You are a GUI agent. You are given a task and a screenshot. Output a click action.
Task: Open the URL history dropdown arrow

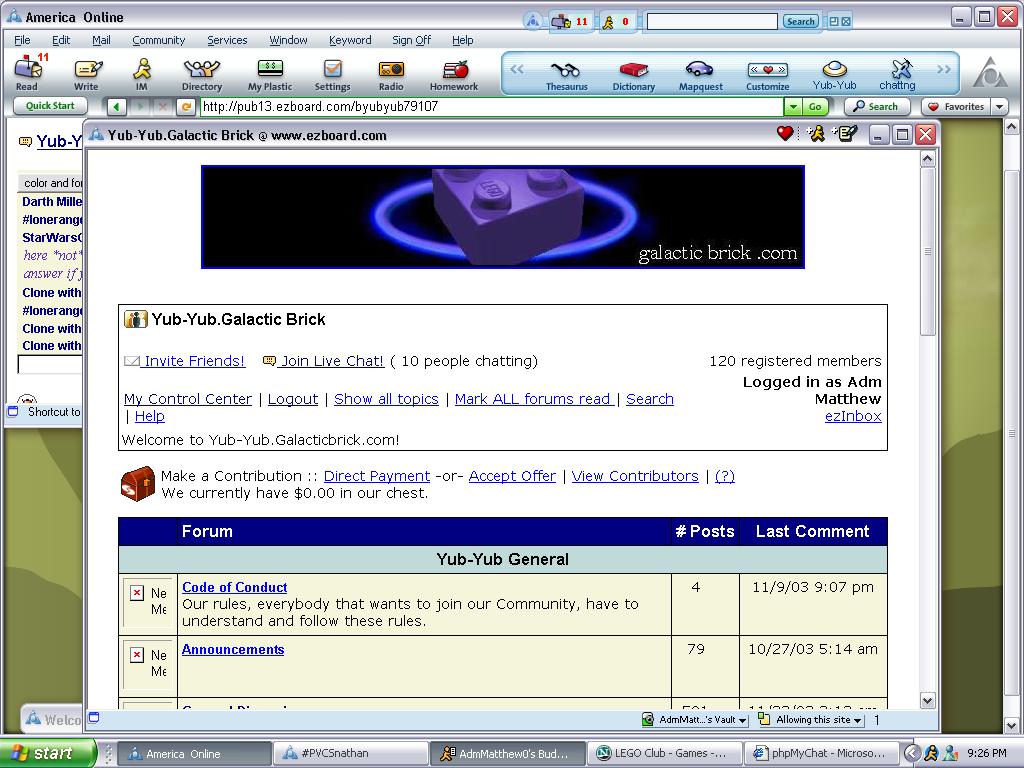[x=792, y=106]
